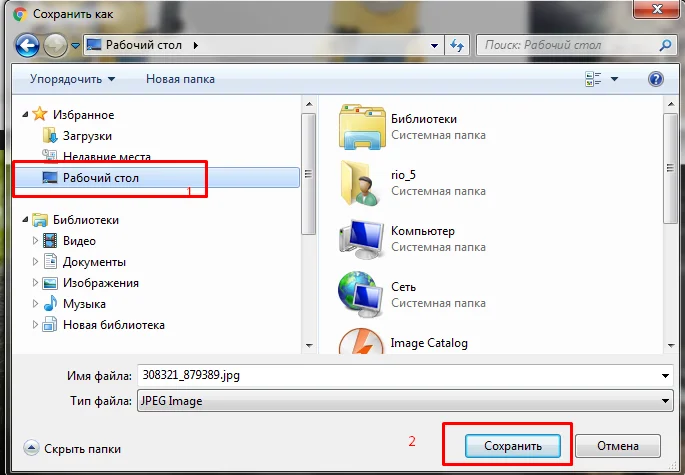Click the Refresh button next to address bar
685x475 pixels.
[457, 45]
